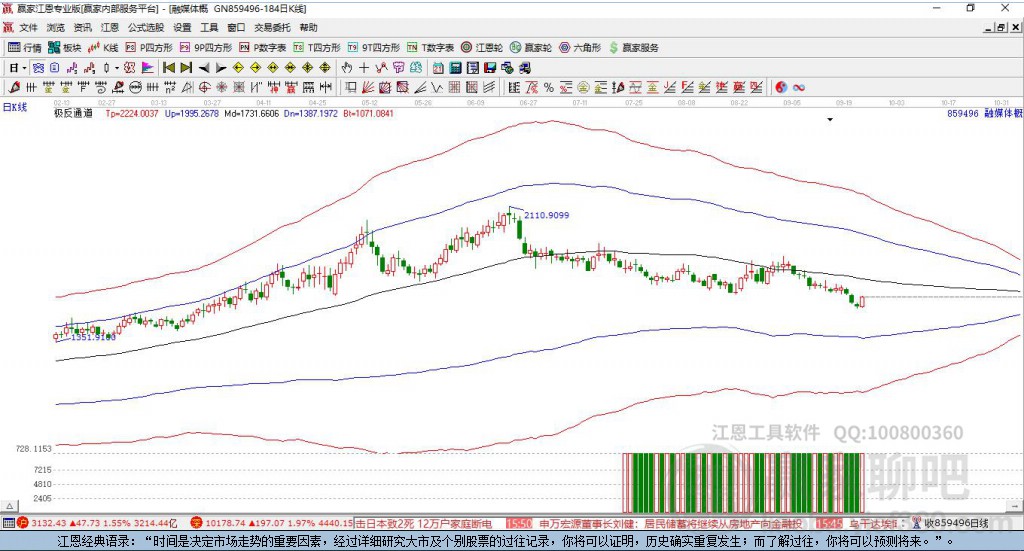Click the Tp=2224.0037 indicator value
The image size is (1024, 551).
pos(132,114)
